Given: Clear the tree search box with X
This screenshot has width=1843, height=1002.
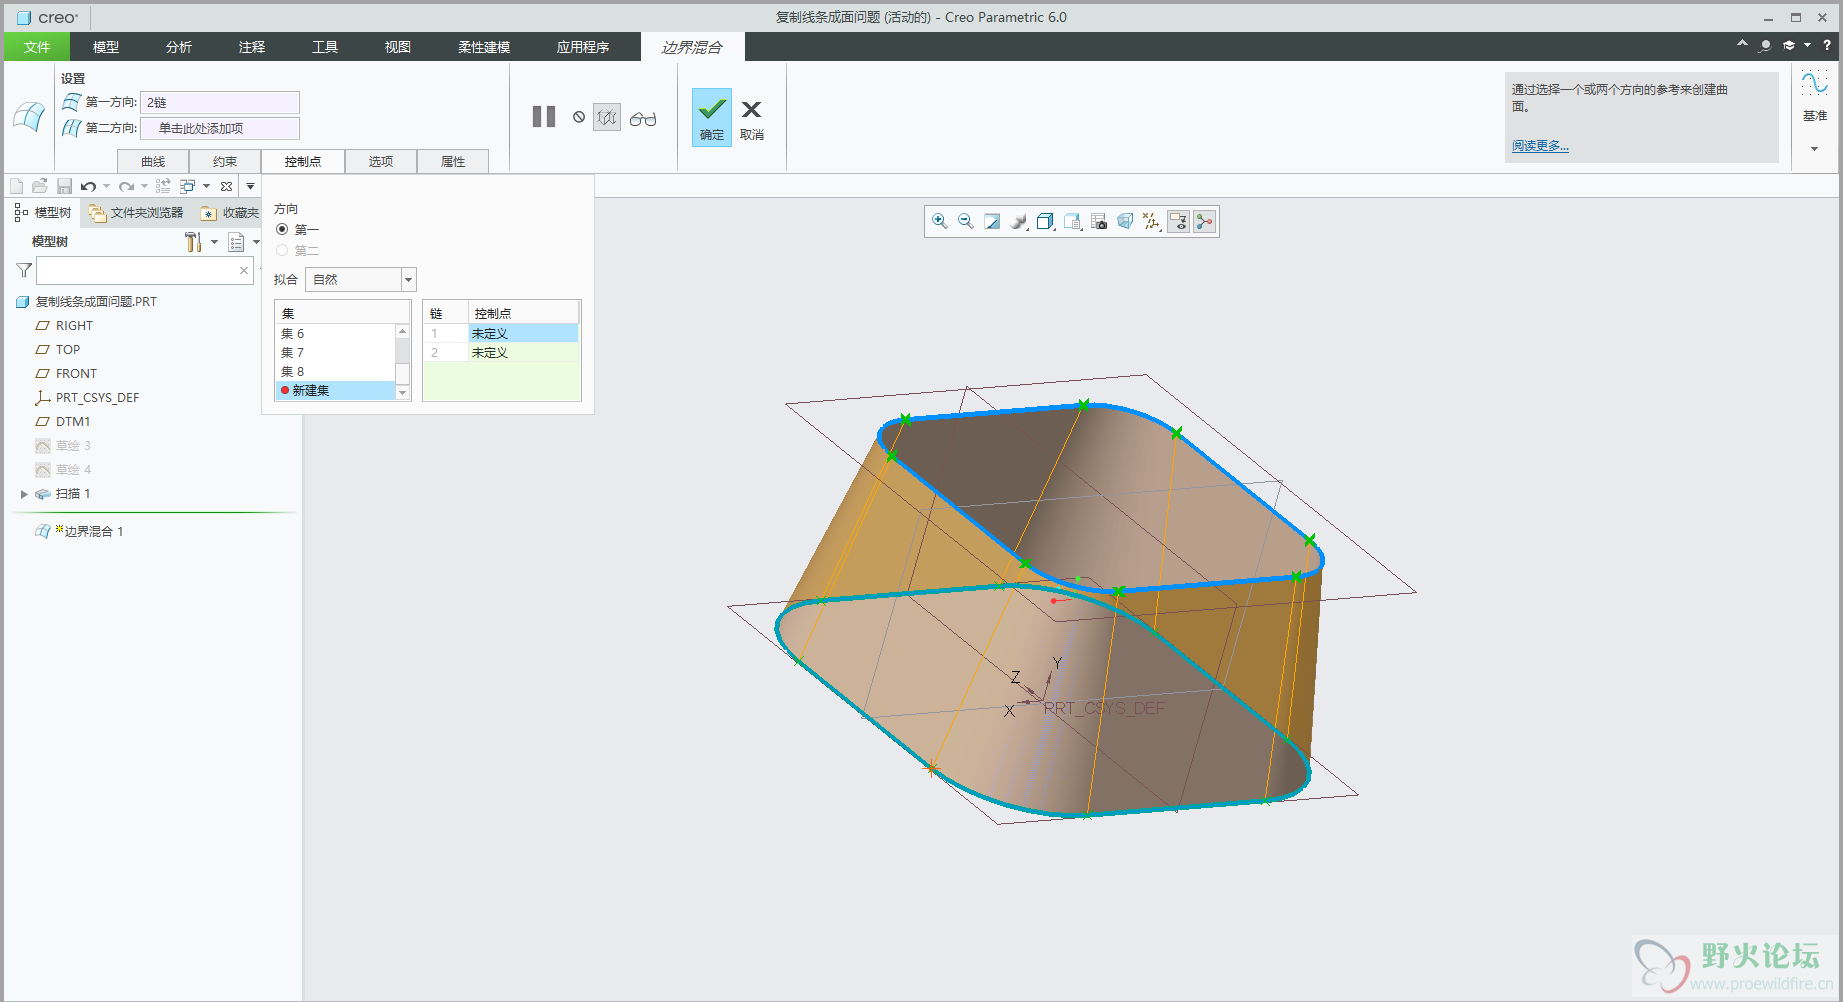Looking at the screenshot, I should pos(244,270).
